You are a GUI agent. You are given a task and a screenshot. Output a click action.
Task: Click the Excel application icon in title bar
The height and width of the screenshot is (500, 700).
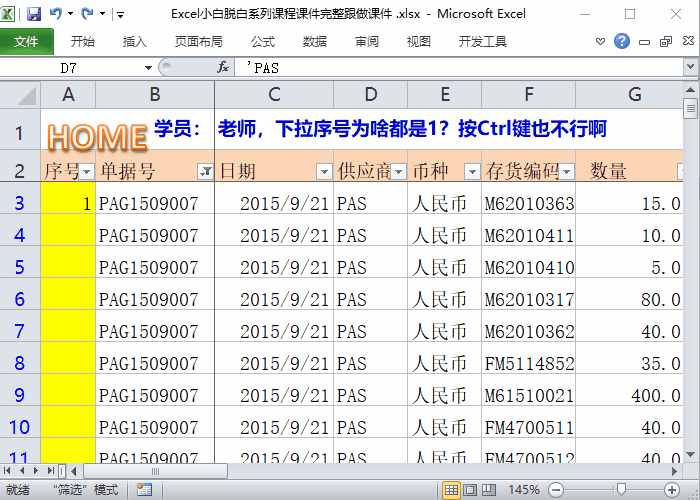click(8, 14)
